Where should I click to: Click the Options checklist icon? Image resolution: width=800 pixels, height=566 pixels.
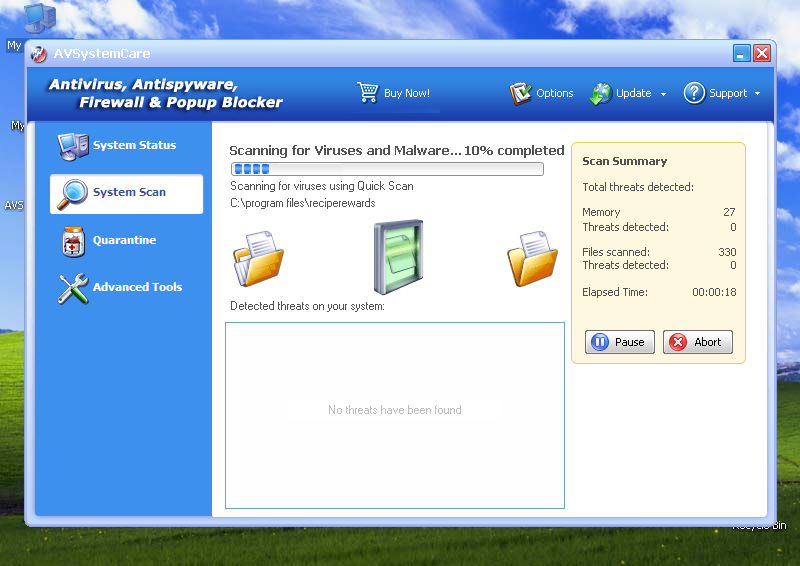coord(520,93)
